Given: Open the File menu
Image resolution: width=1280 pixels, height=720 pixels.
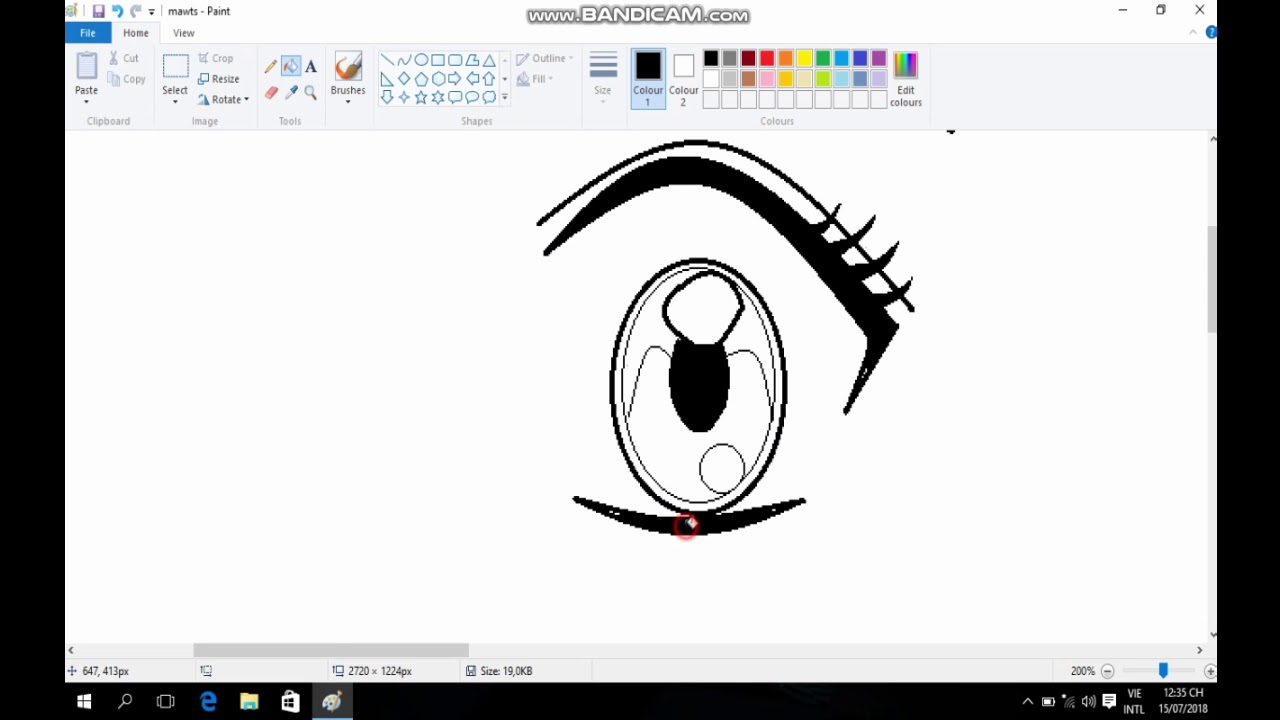Looking at the screenshot, I should [88, 33].
